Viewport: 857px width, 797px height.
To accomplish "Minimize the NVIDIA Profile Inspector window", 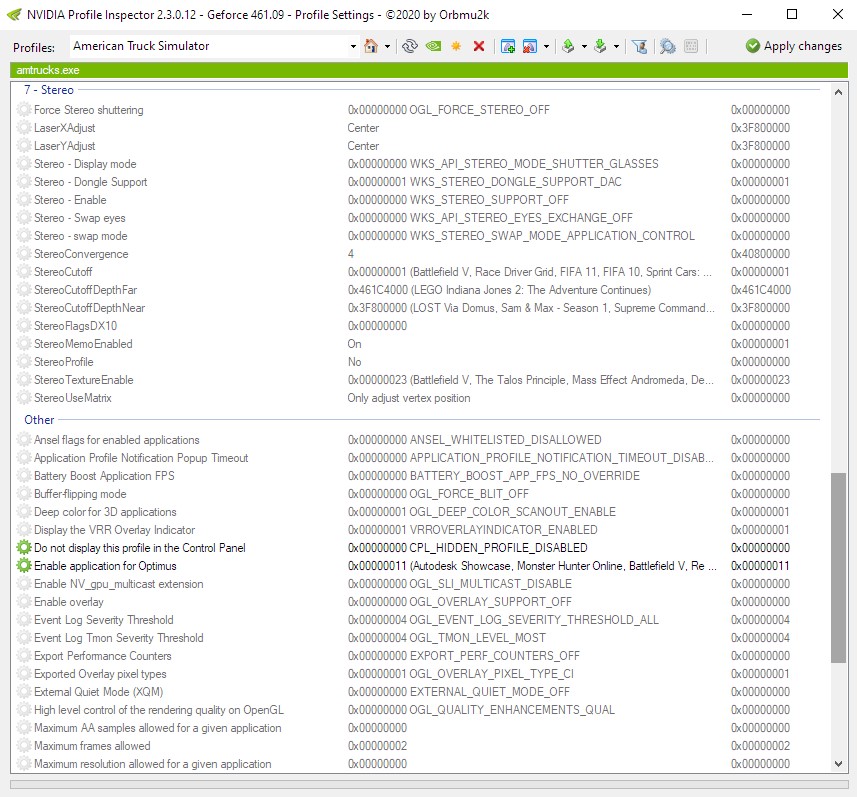I will pos(747,14).
